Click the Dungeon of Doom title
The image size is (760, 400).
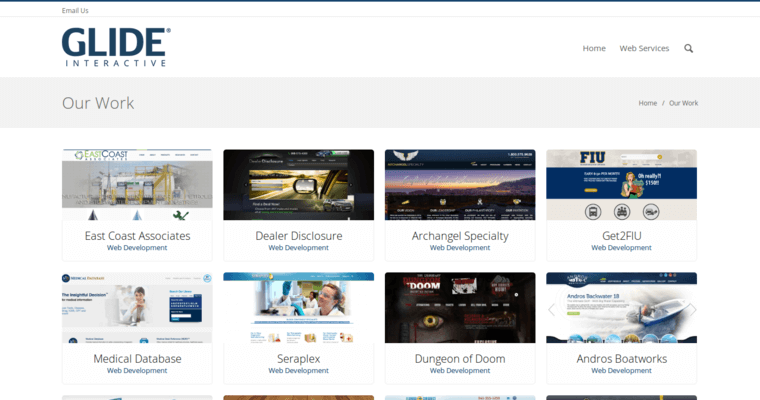tap(460, 358)
